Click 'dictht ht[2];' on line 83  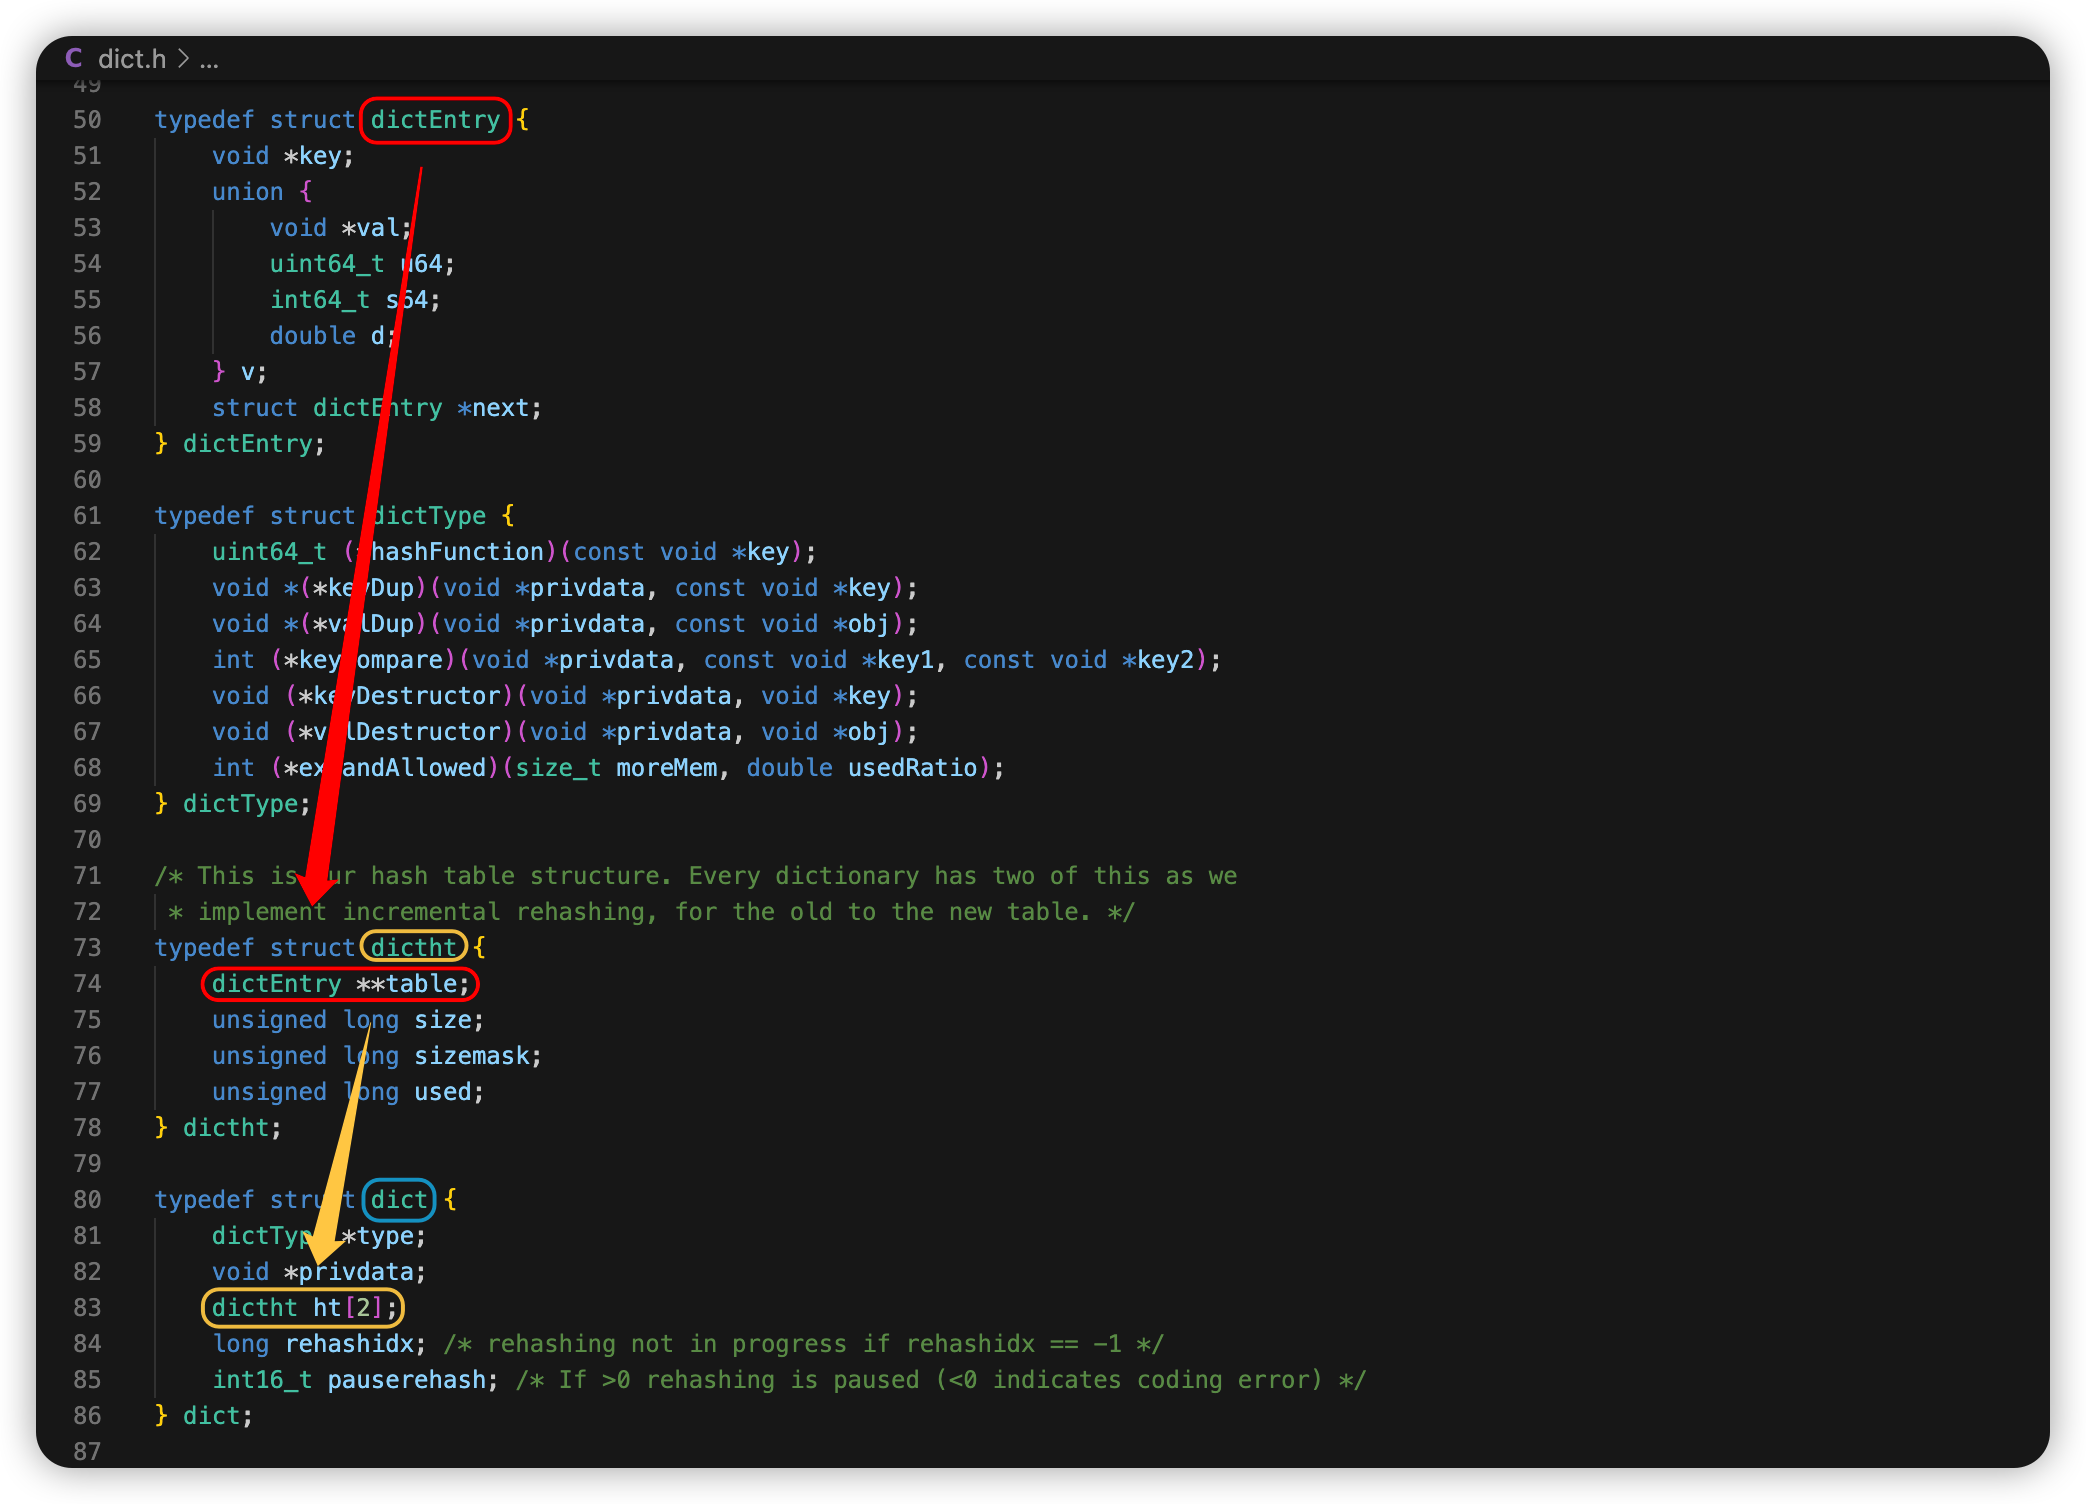coord(304,1308)
